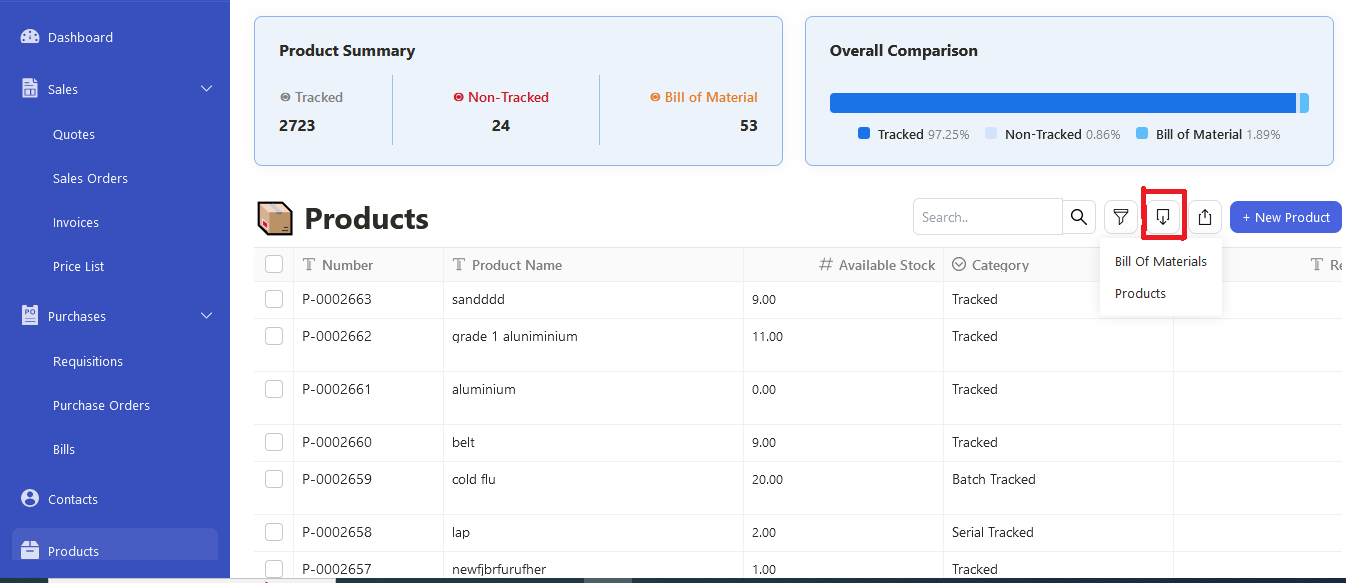Screen dimensions: 1346x583
Task: Click the search magnifier icon
Action: 1079,217
